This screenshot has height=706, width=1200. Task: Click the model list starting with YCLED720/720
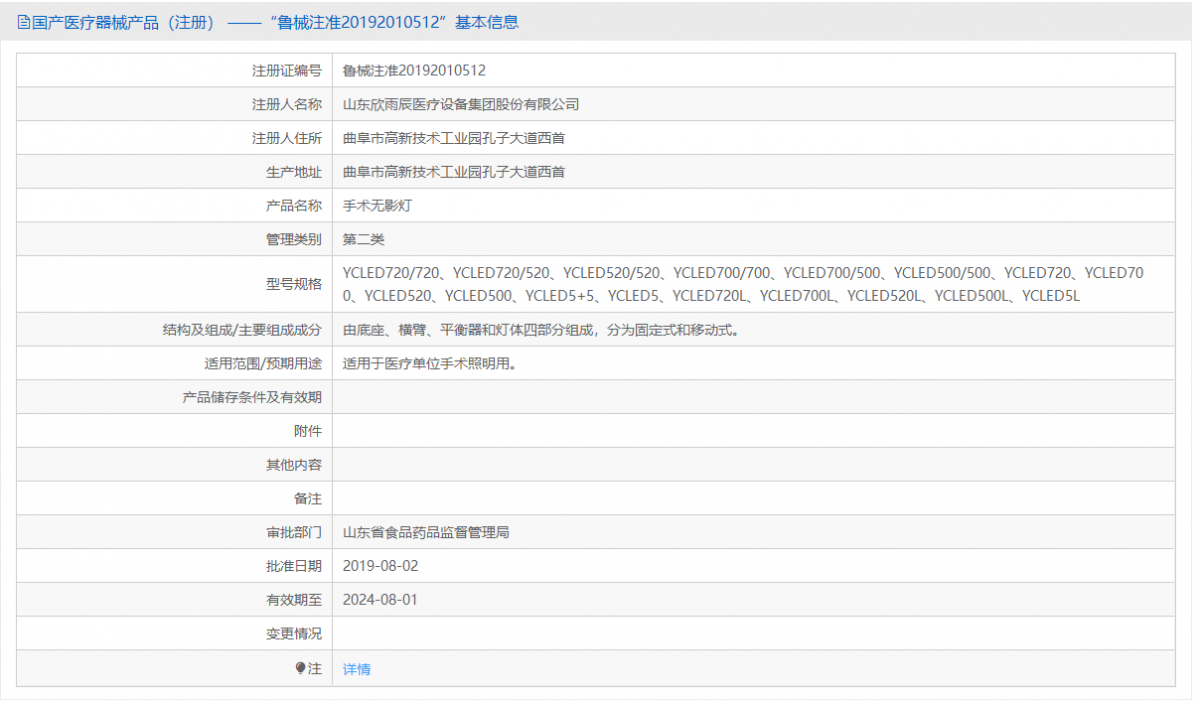tap(743, 284)
